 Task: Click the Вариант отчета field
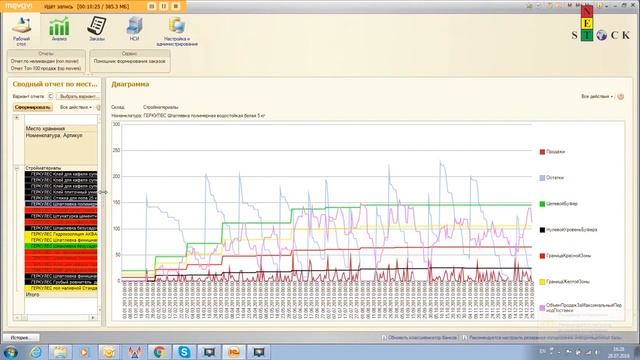pyautogui.click(x=51, y=96)
